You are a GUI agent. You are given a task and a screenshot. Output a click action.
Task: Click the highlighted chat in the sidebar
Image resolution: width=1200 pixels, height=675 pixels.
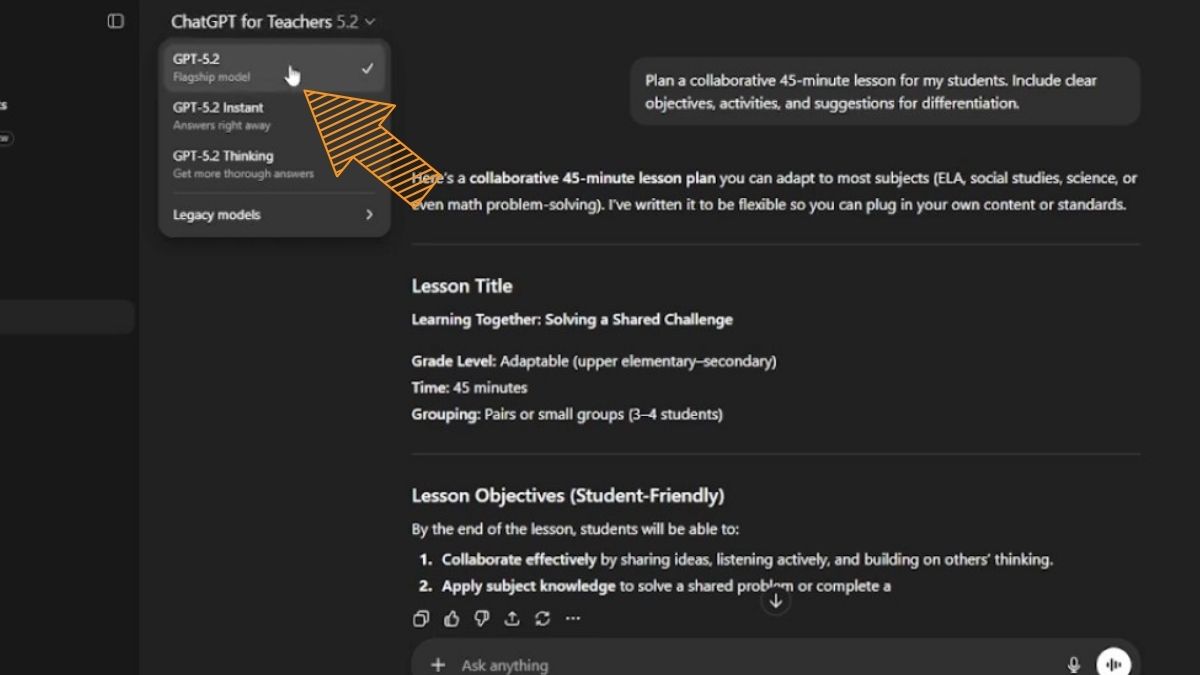click(x=66, y=317)
